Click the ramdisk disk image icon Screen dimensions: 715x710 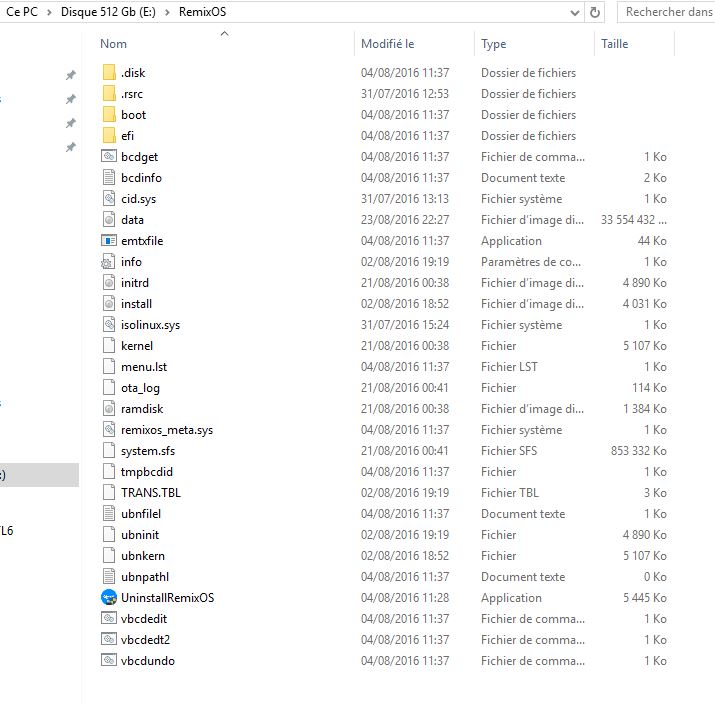tap(109, 408)
